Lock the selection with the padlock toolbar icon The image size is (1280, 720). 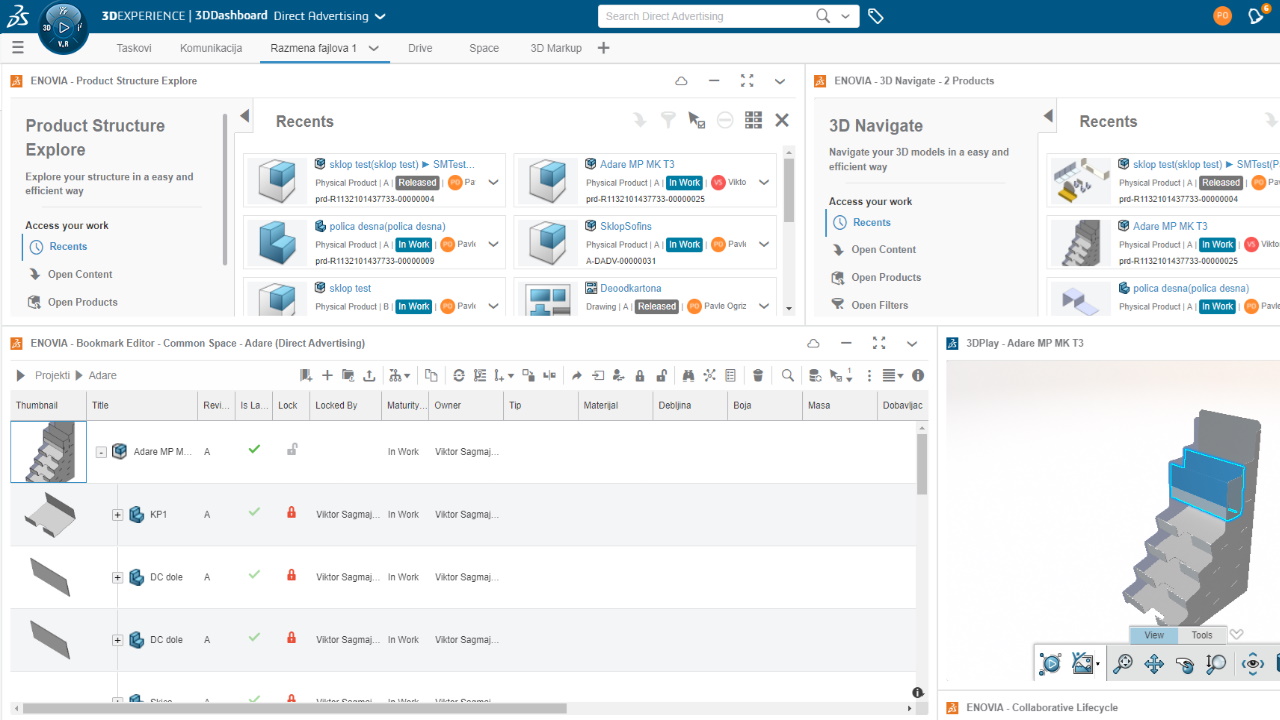click(640, 375)
